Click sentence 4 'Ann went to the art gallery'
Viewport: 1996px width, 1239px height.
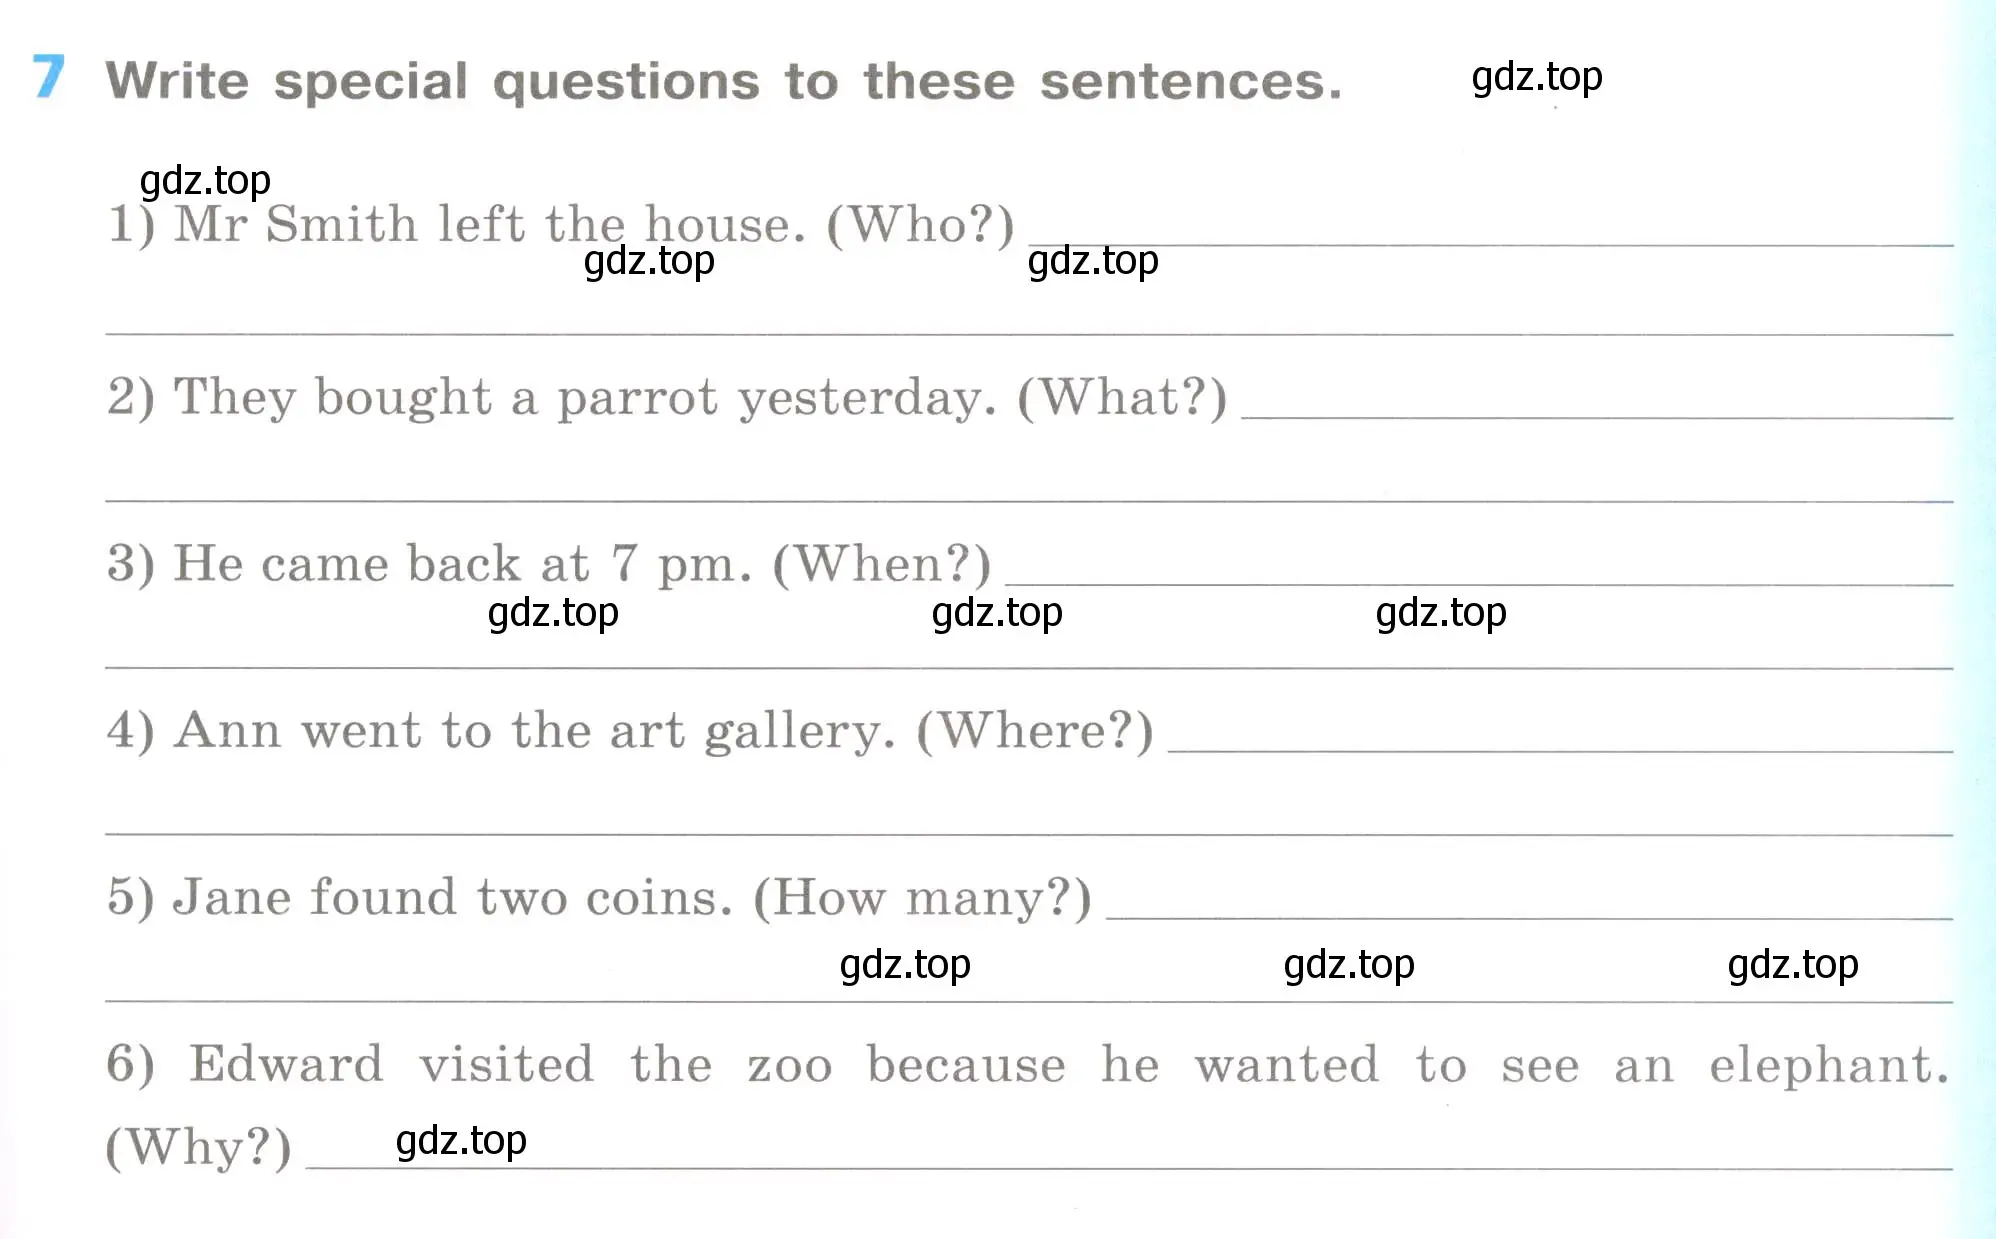pos(535,731)
